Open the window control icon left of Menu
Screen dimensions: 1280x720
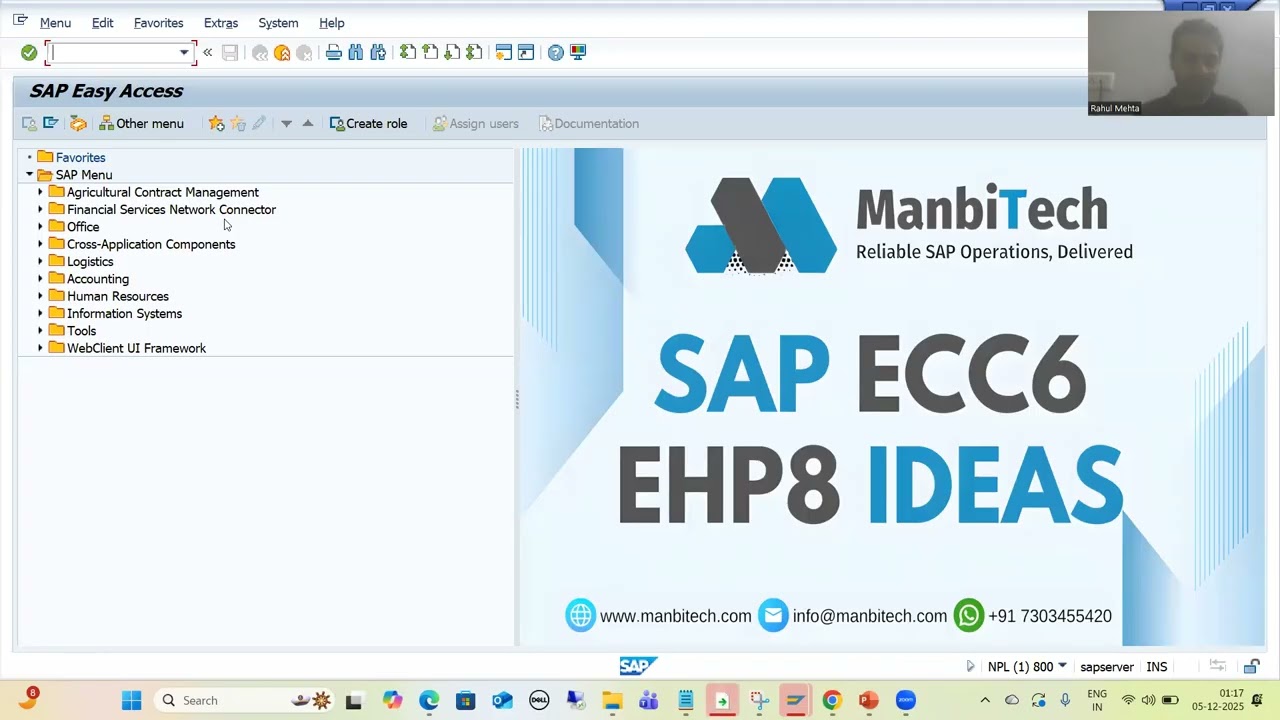(20, 21)
